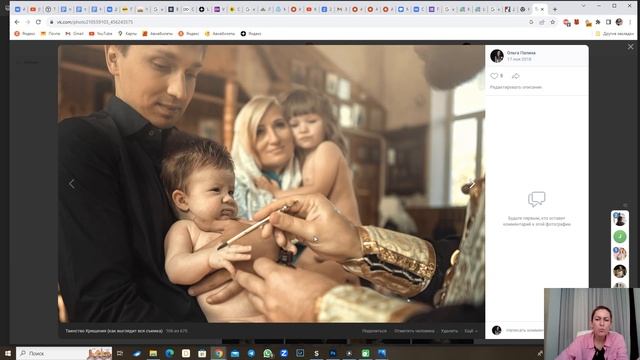Close the VK photo viewer with X
This screenshot has height=360, width=640.
click(631, 47)
